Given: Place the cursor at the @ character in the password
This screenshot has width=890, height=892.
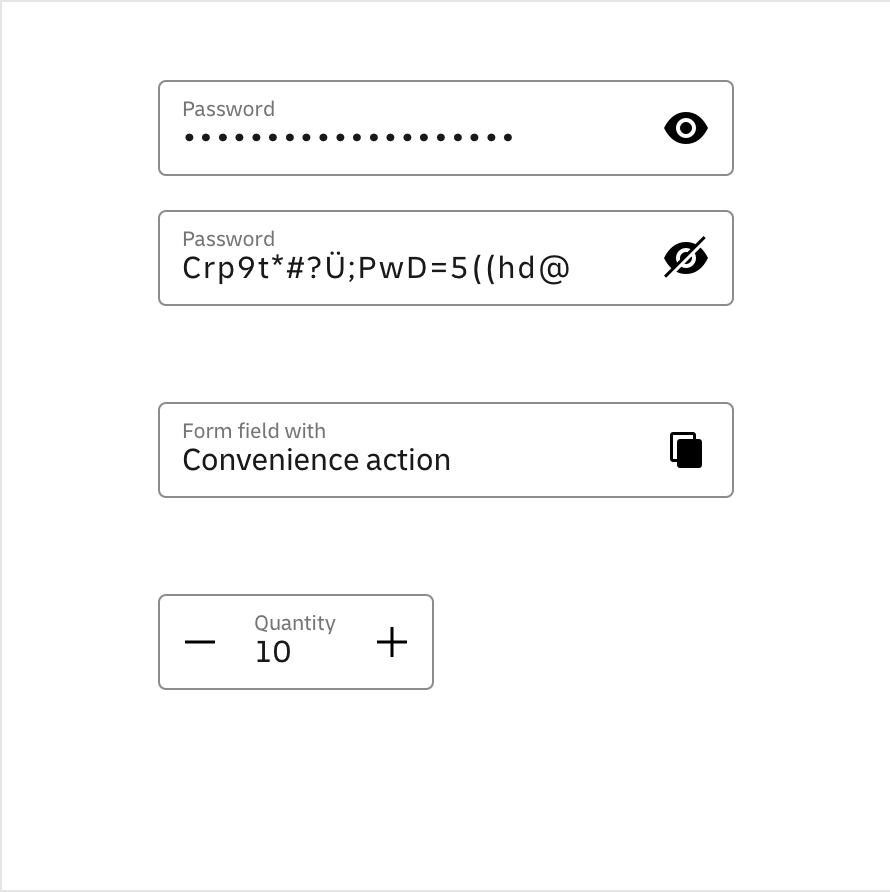Looking at the screenshot, I should tap(554, 268).
